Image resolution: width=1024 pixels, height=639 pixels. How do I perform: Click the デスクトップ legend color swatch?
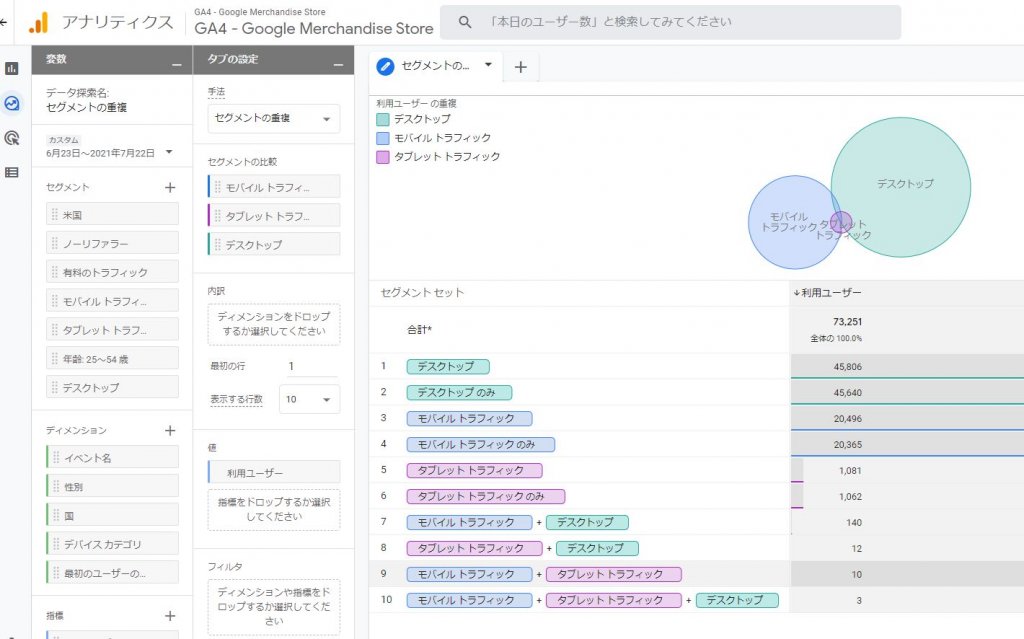[383, 120]
